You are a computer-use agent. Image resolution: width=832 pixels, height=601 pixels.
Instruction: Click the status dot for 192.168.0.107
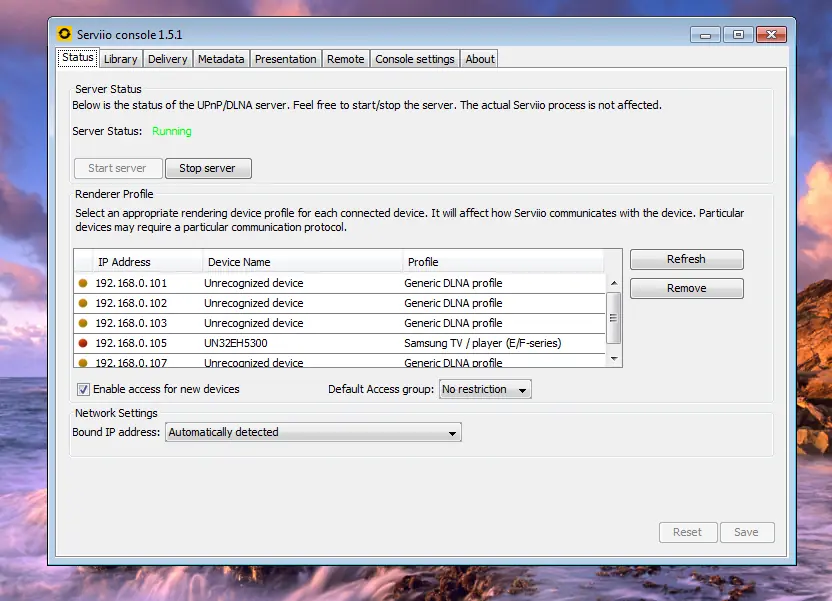[83, 363]
